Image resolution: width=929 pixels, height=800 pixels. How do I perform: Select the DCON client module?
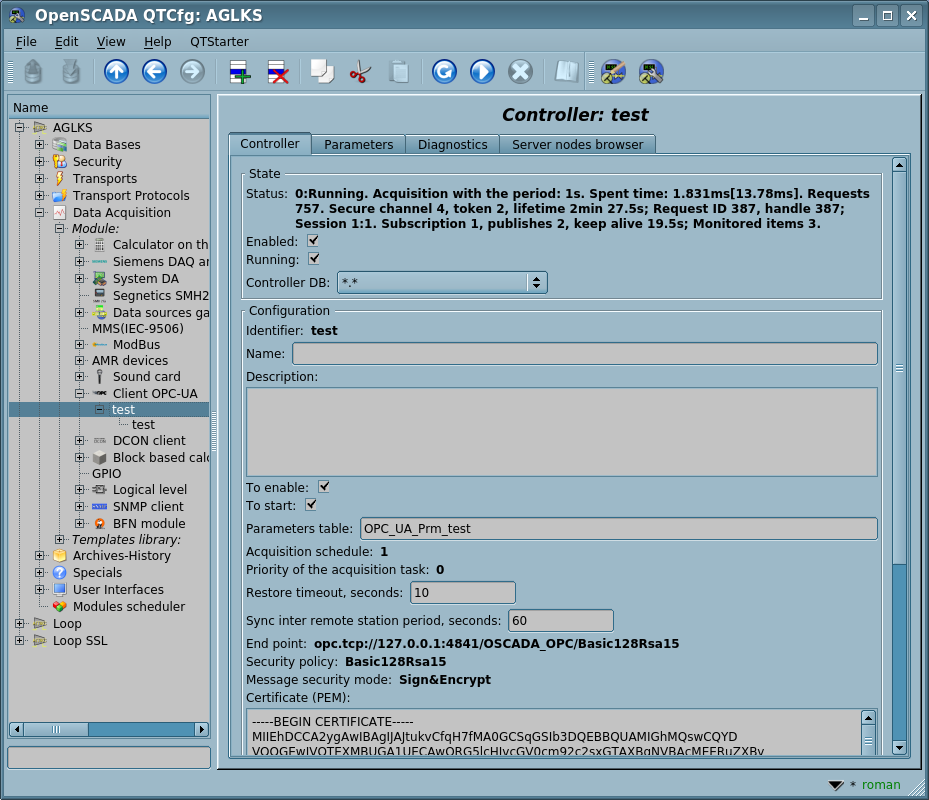(149, 440)
